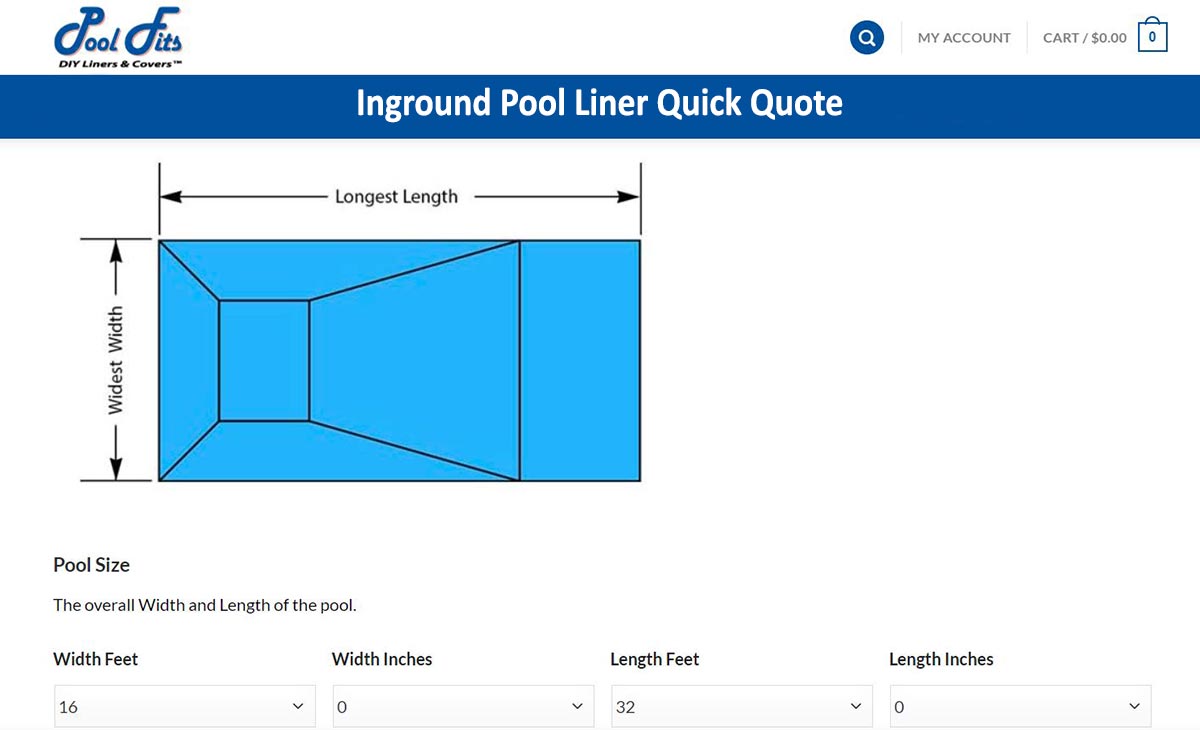The height and width of the screenshot is (730, 1200).
Task: Click the Longest Length label on the diagram
Action: (x=395, y=196)
